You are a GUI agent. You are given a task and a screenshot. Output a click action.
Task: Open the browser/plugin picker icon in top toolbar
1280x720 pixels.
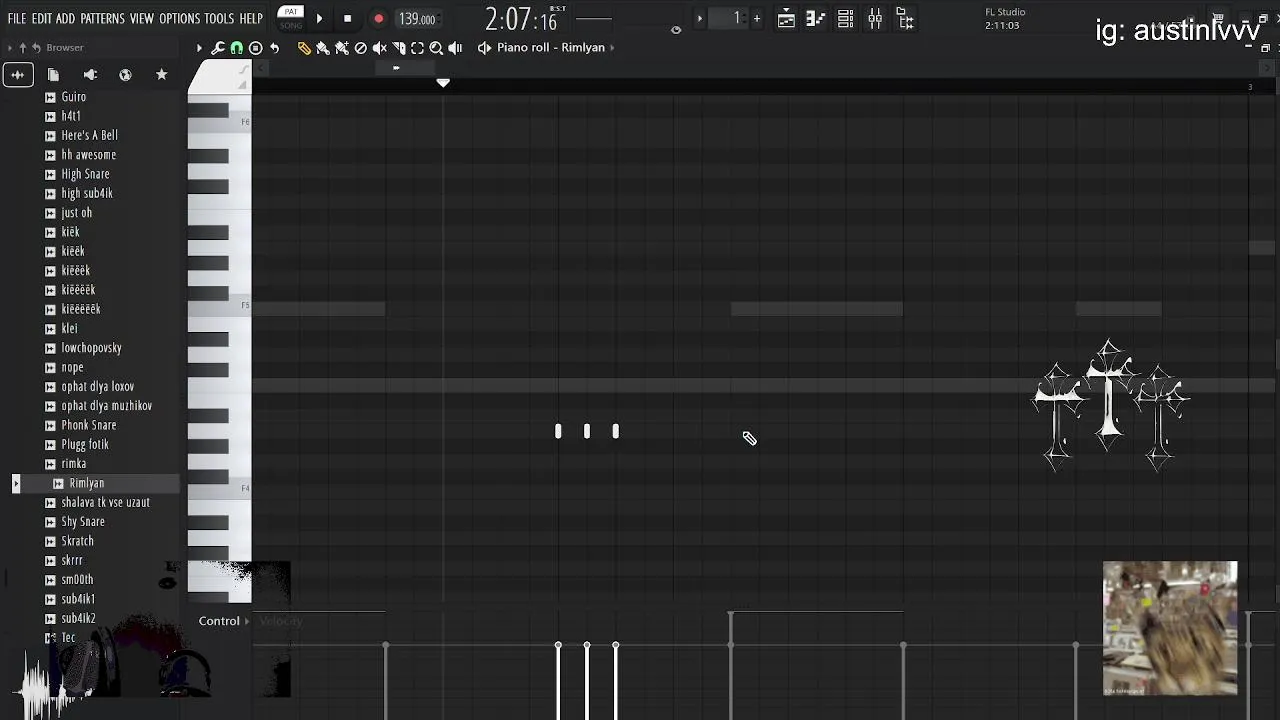905,18
